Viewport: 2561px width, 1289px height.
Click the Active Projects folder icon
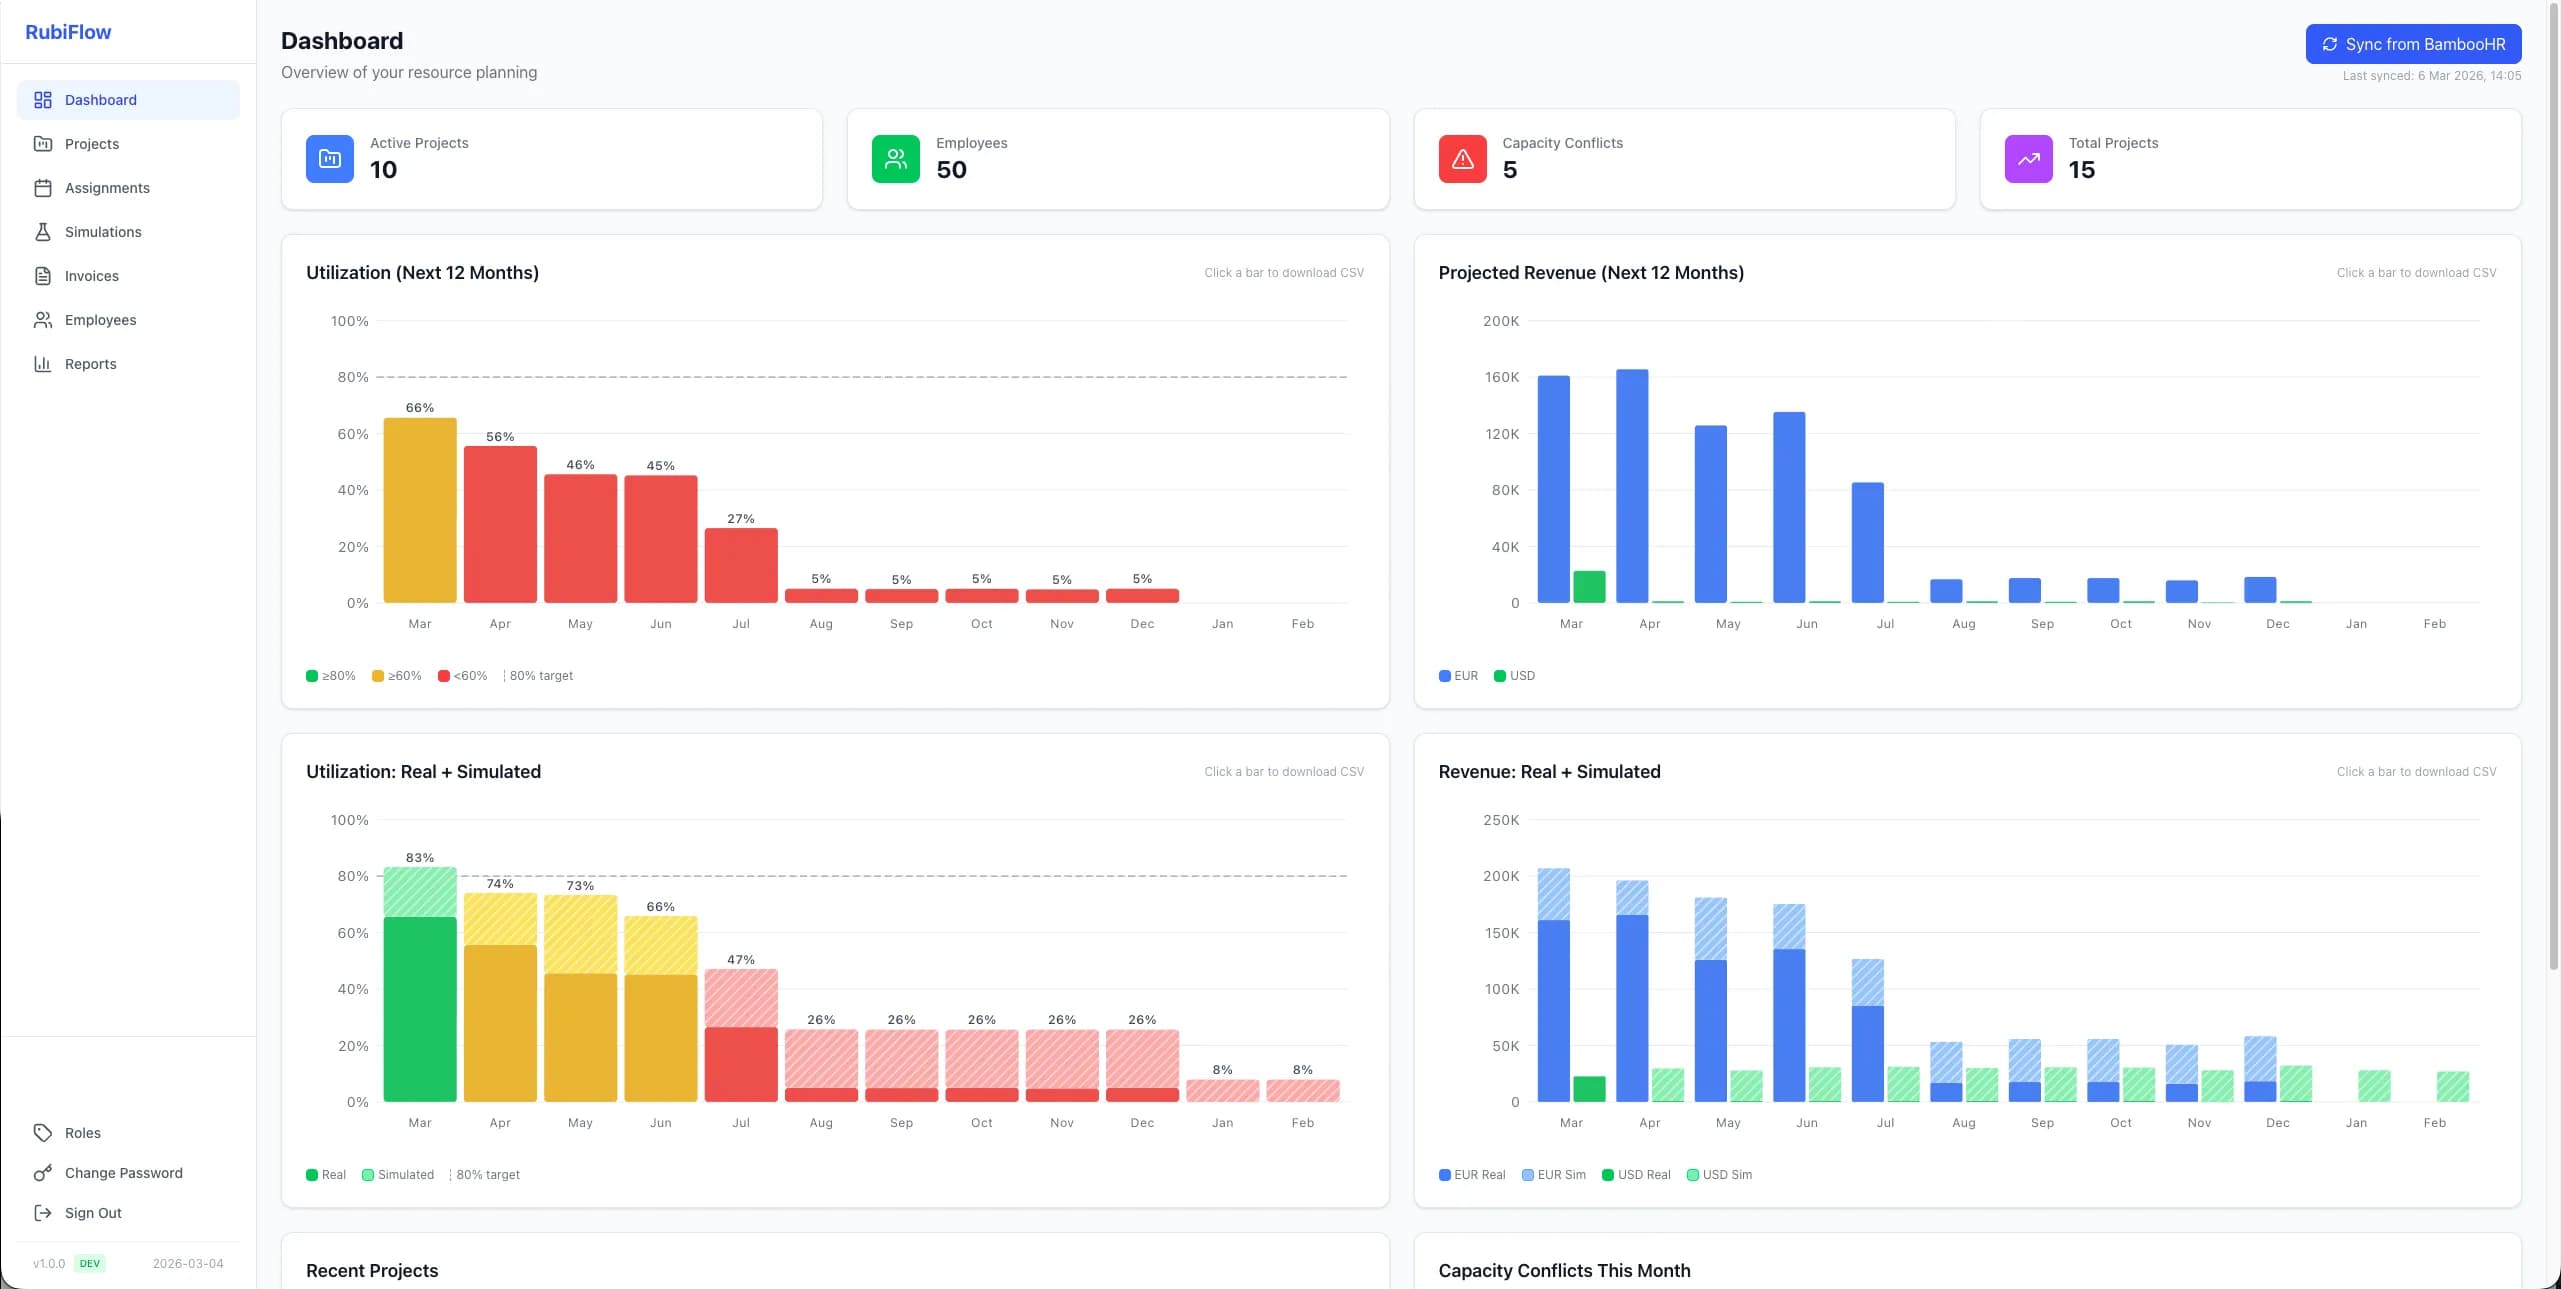(x=329, y=159)
